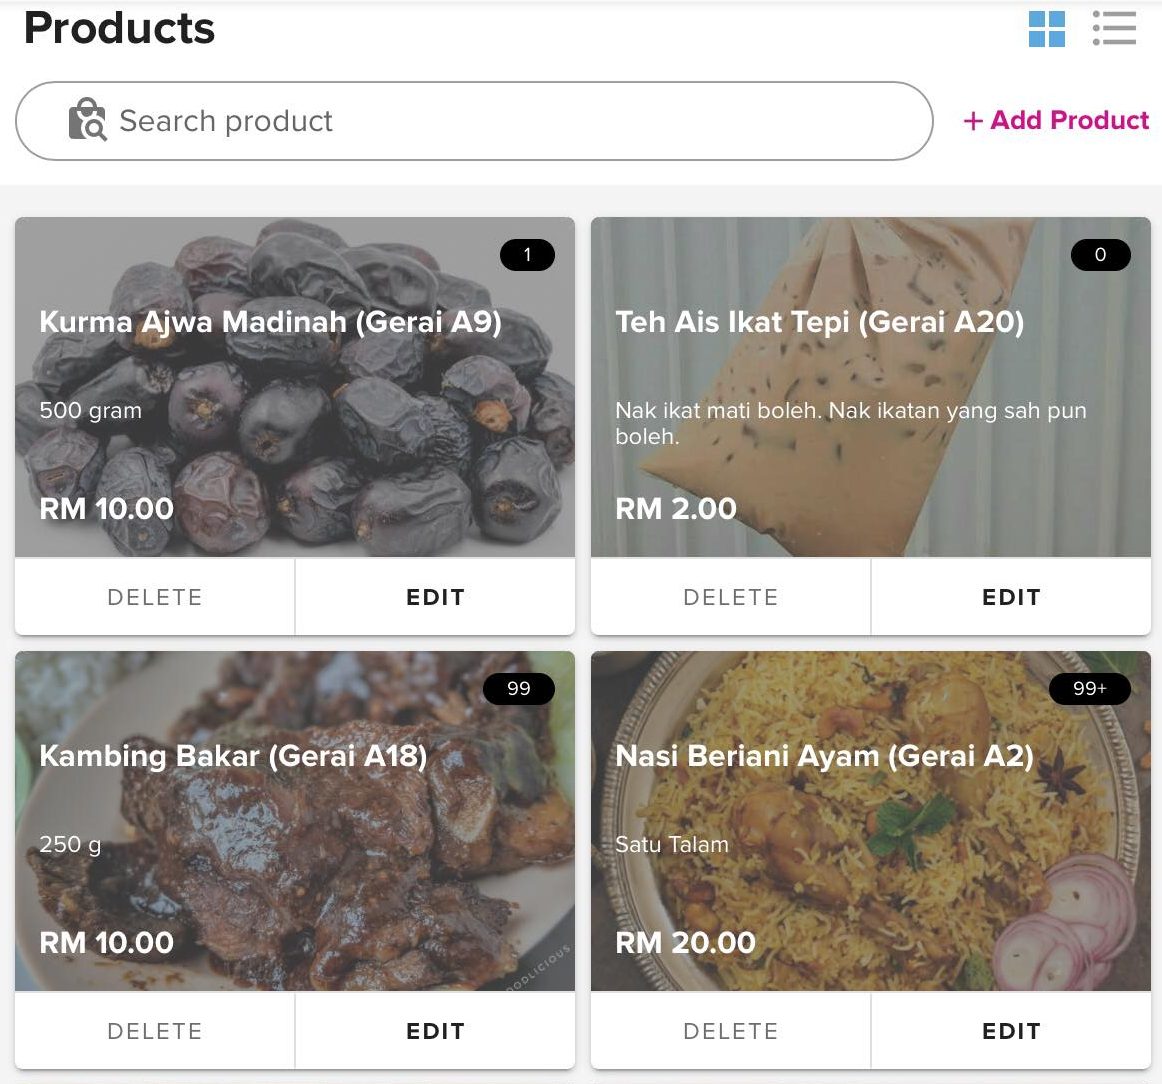Image resolution: width=1162 pixels, height=1084 pixels.
Task: Click stock badge on Kurma Ajwa card
Action: [527, 255]
